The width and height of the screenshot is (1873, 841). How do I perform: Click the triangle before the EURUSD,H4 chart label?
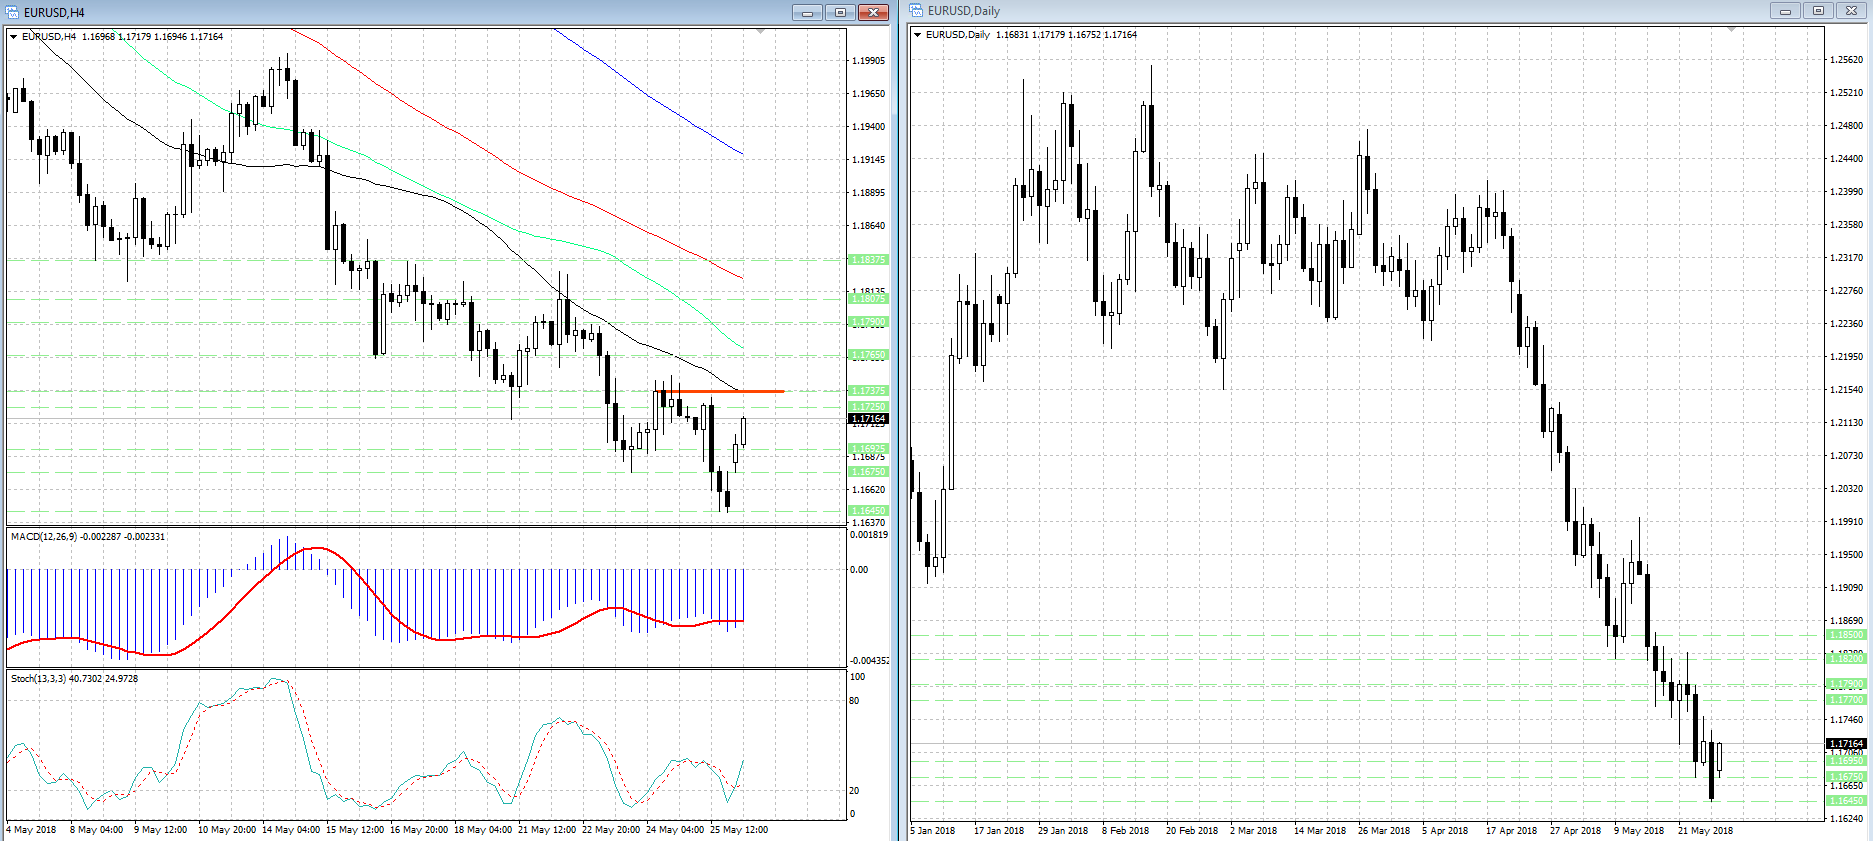14,37
